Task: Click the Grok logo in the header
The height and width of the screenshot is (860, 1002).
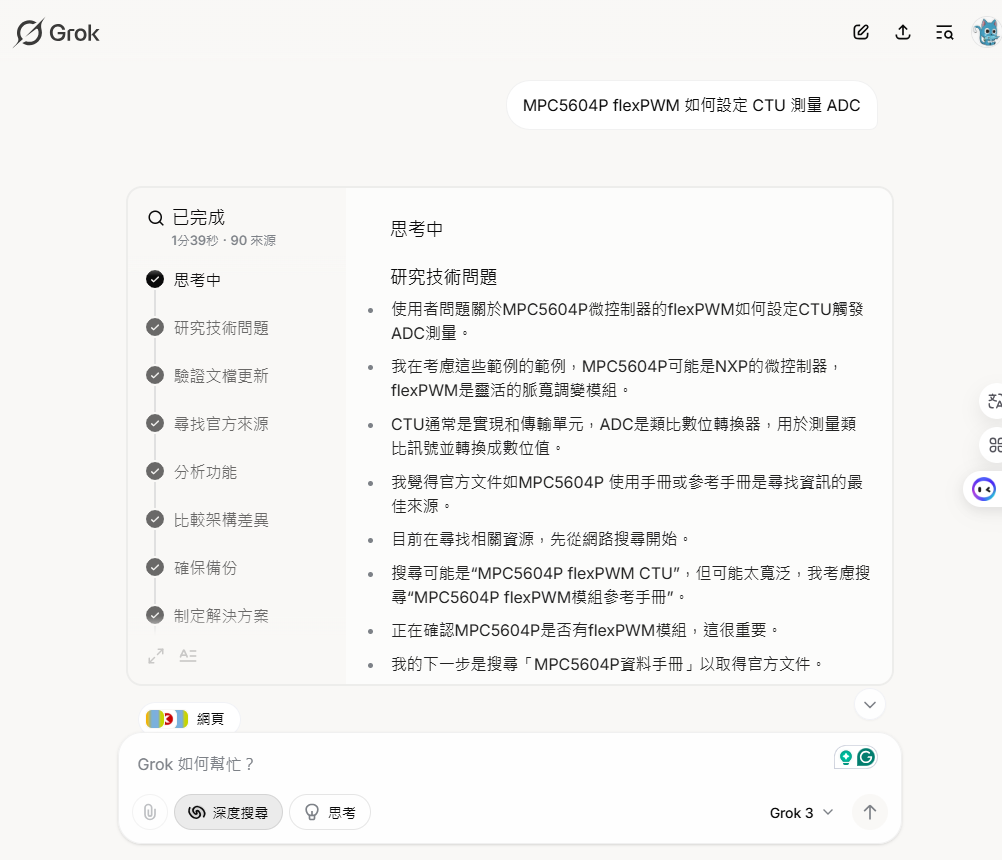Action: click(x=57, y=33)
